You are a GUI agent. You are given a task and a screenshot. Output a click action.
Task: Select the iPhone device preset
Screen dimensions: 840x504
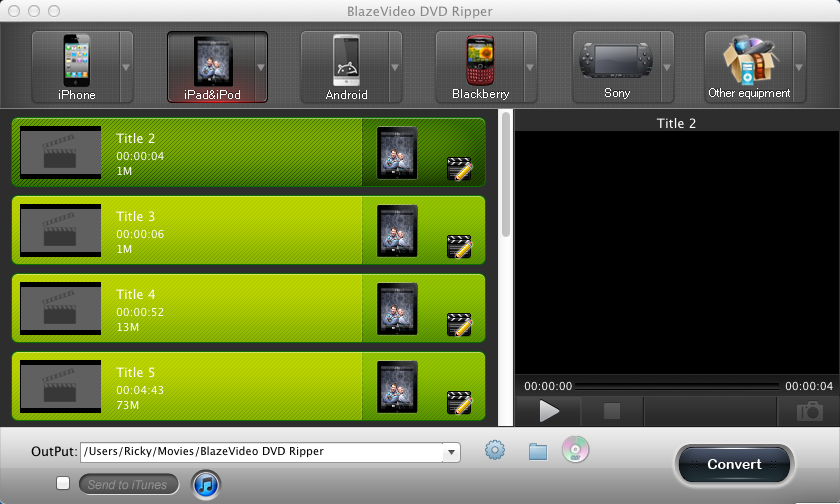pyautogui.click(x=76, y=67)
